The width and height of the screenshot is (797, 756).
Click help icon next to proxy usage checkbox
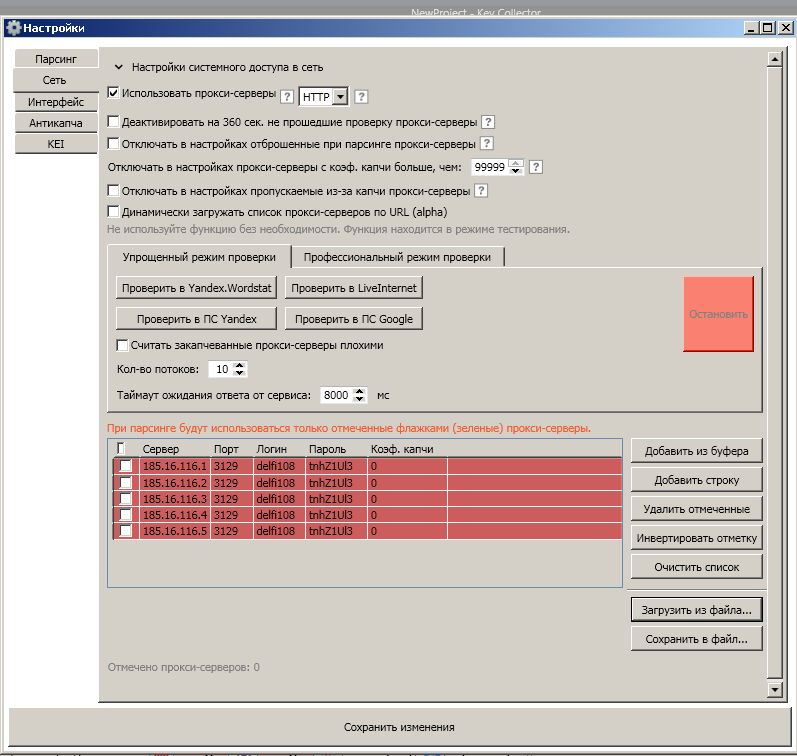[x=287, y=97]
